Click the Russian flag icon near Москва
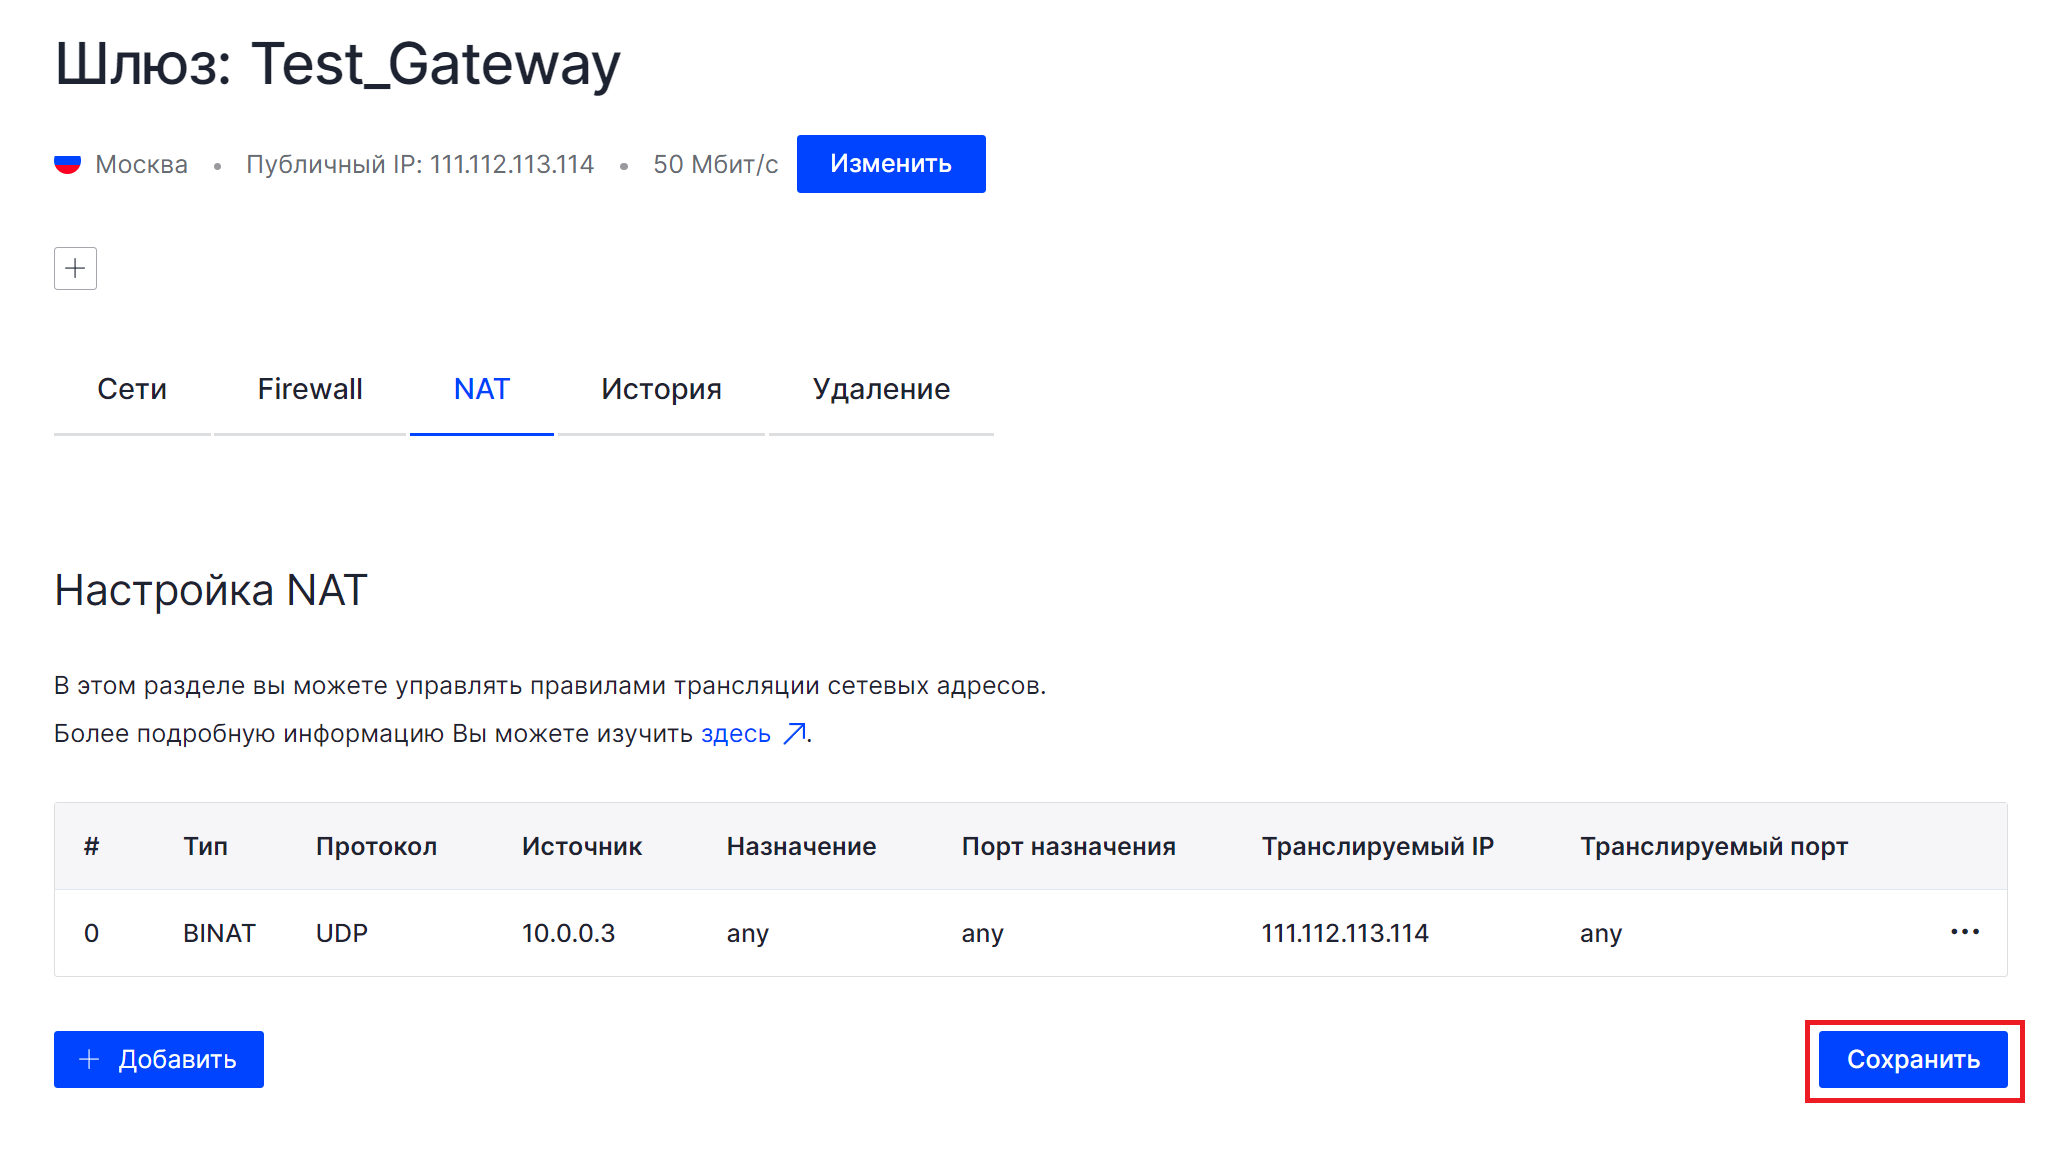 67,164
